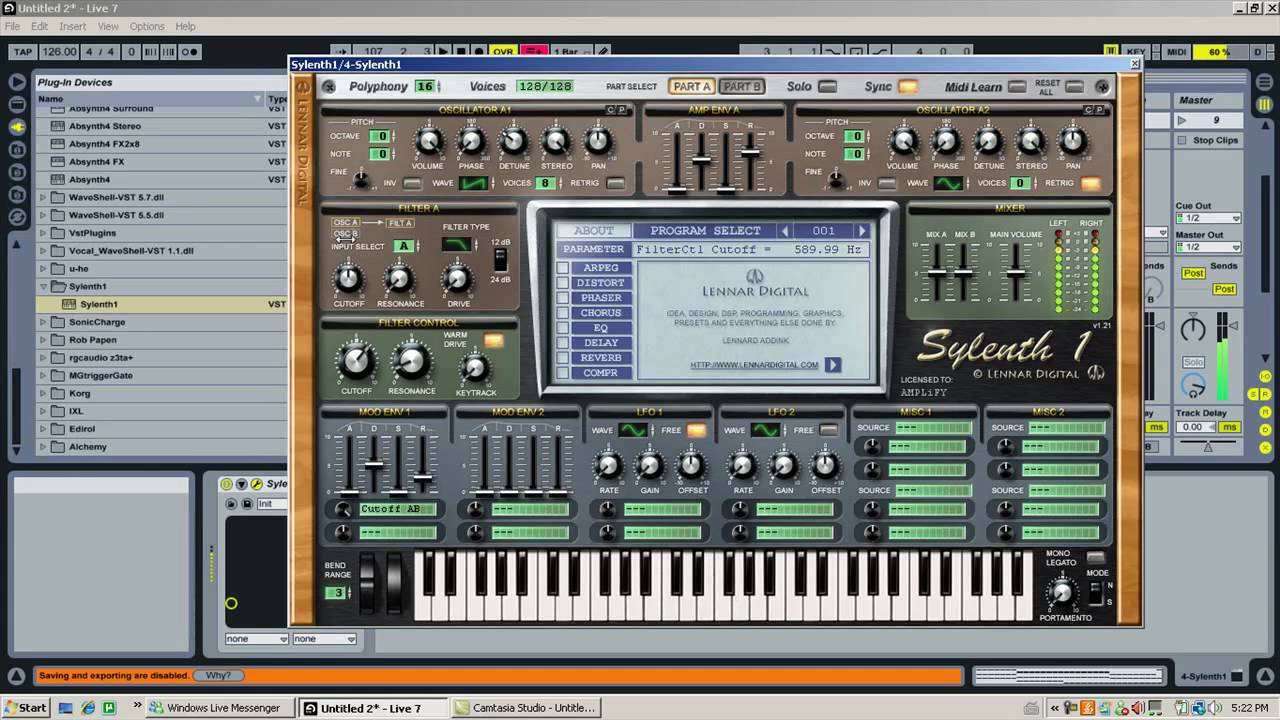1280x720 pixels.
Task: Open the Edit menu
Action: (39, 26)
